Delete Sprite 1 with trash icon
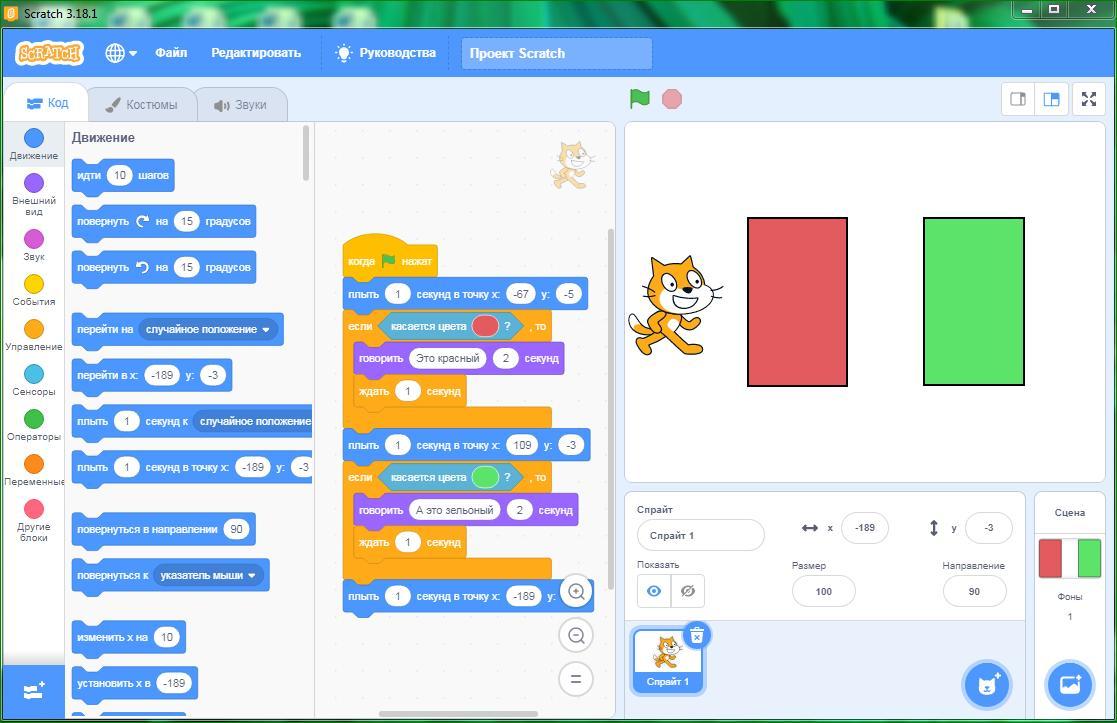This screenshot has width=1117, height=723. pos(697,635)
